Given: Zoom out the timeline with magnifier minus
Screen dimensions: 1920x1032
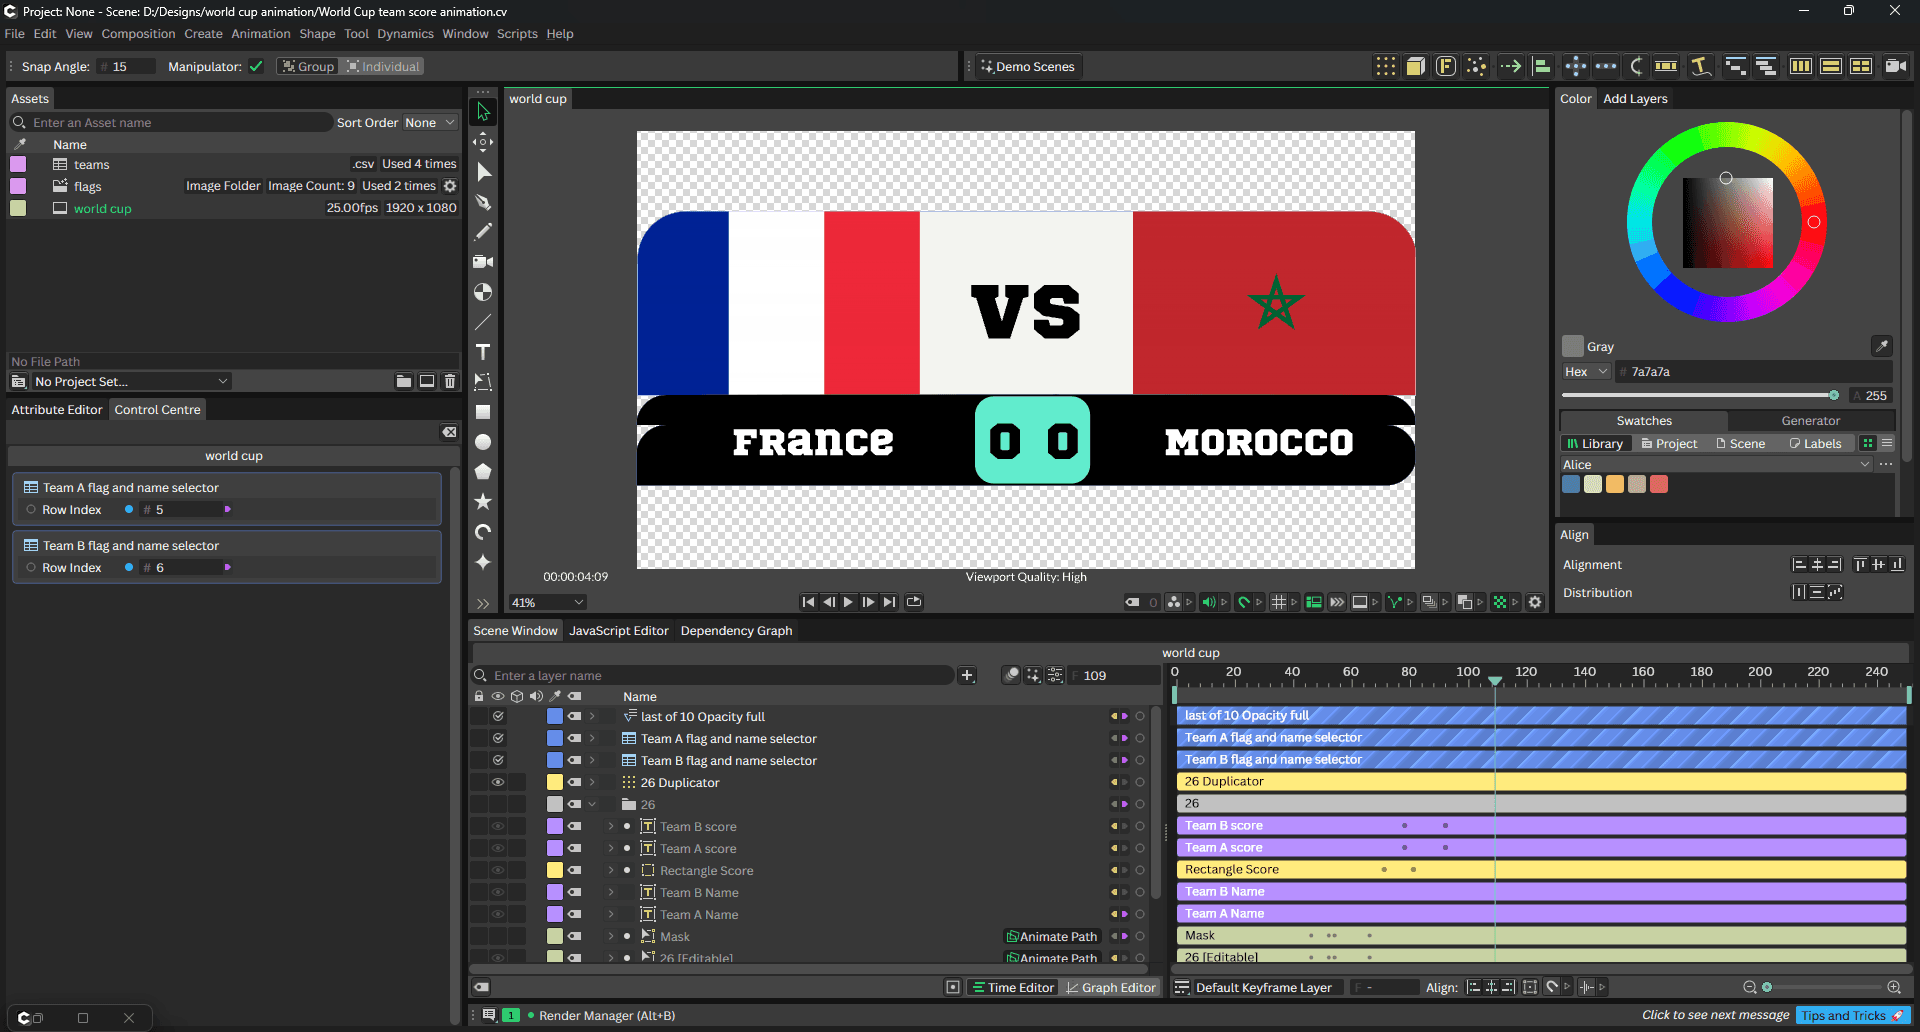Looking at the screenshot, I should tap(1750, 987).
